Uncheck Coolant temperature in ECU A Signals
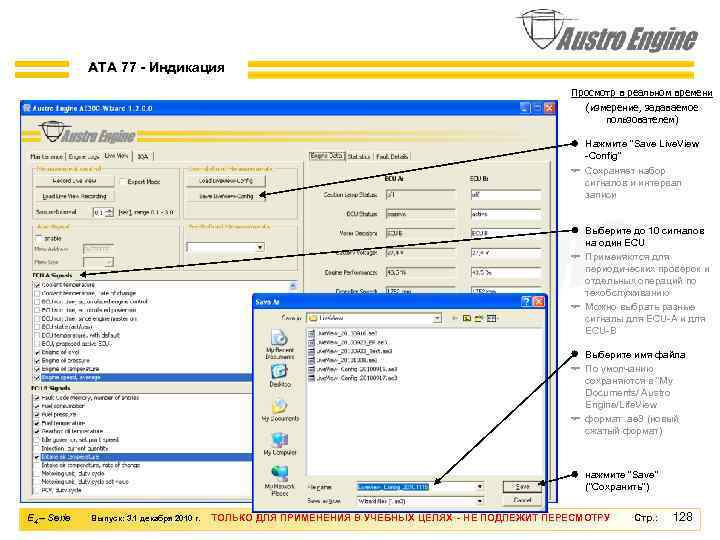The width and height of the screenshot is (720, 540). pos(37,285)
